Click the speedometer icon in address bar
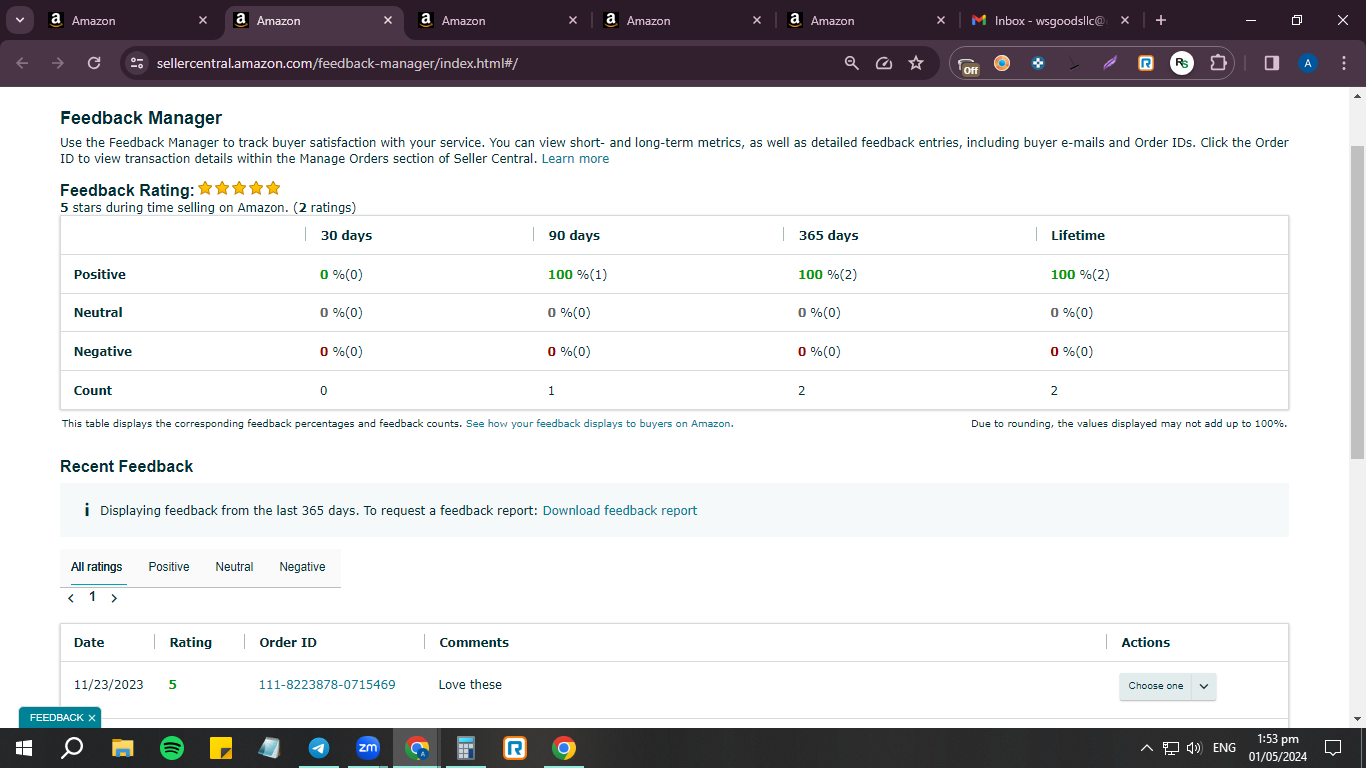The height and width of the screenshot is (768, 1366). point(884,63)
